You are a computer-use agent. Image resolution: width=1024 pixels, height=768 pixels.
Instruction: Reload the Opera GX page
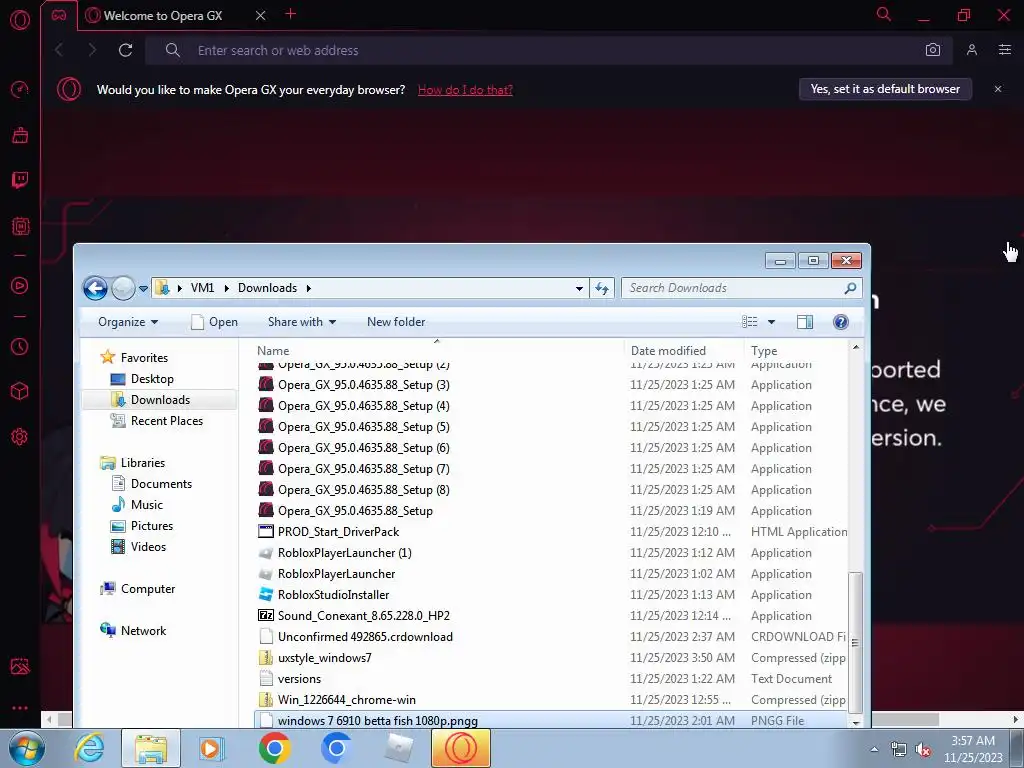tap(125, 50)
